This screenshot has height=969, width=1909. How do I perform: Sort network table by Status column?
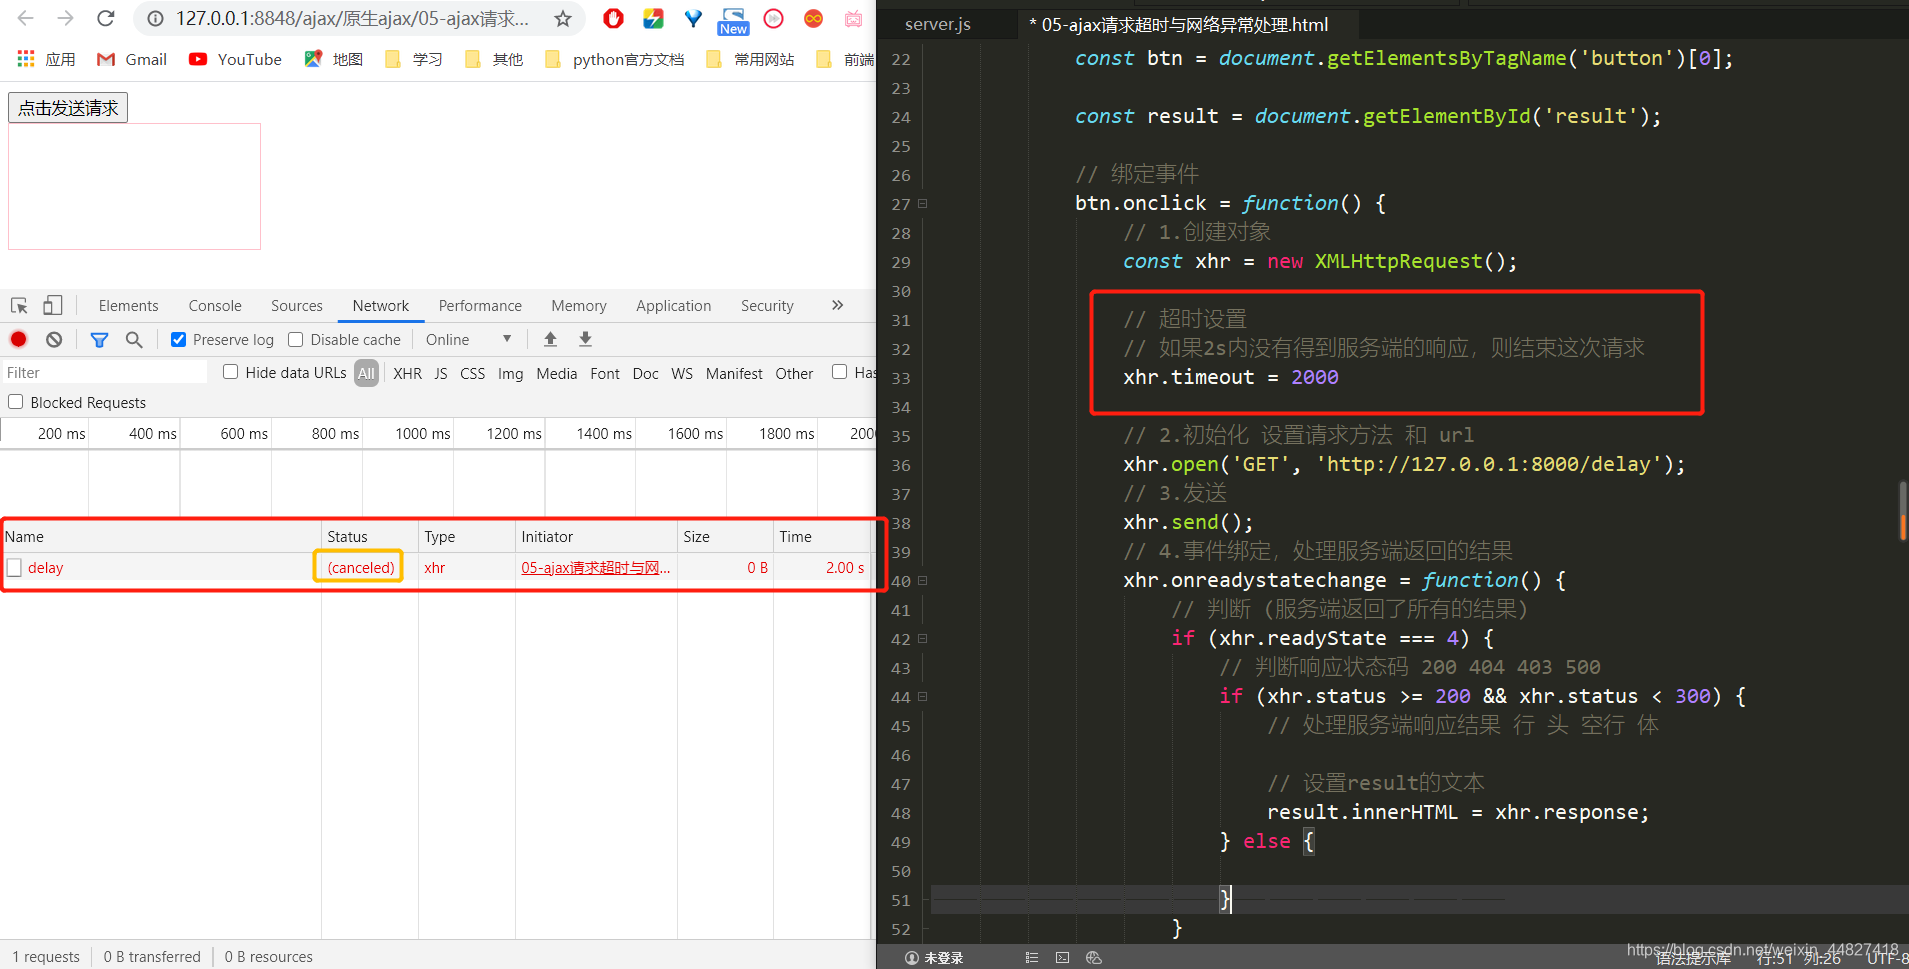coord(369,536)
